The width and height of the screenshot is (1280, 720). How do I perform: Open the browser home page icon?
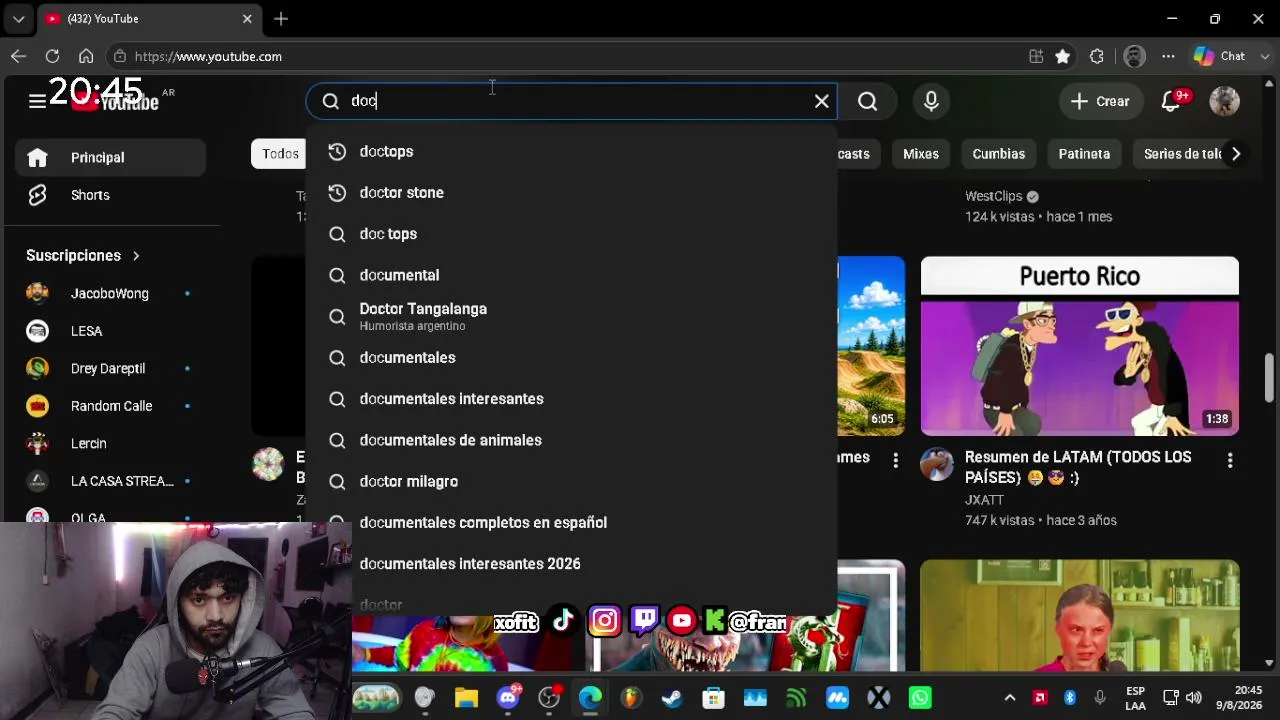point(86,56)
